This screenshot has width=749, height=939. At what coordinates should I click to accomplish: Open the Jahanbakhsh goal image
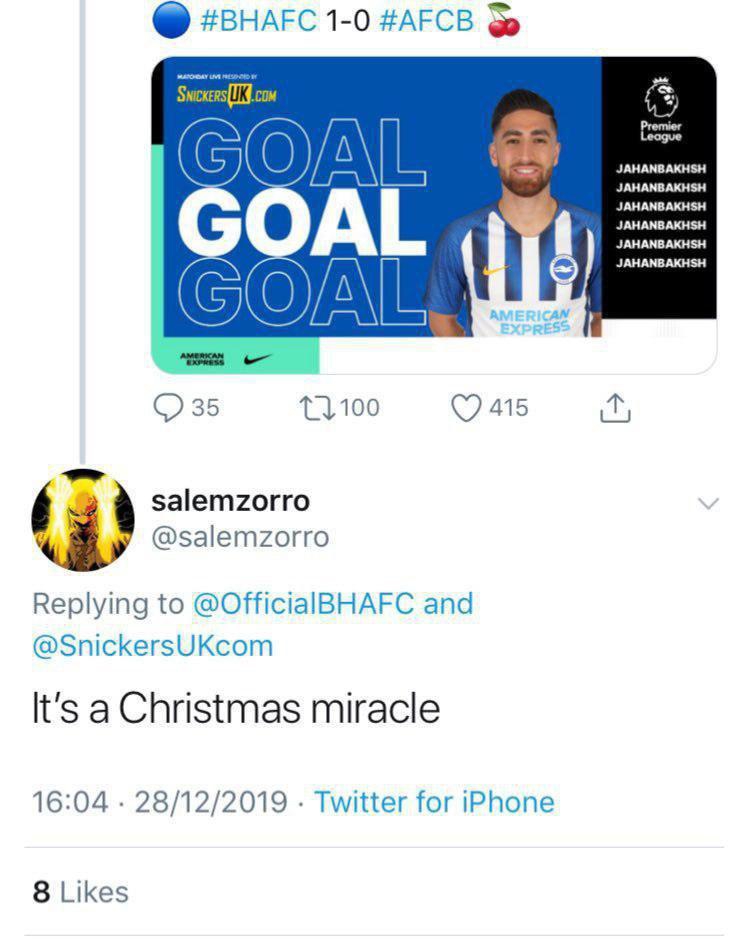click(x=433, y=215)
